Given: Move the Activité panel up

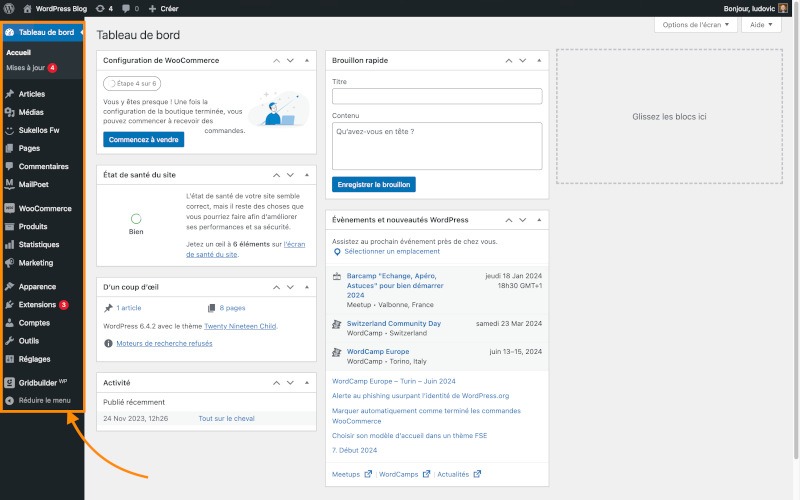Looking at the screenshot, I should pos(276,383).
